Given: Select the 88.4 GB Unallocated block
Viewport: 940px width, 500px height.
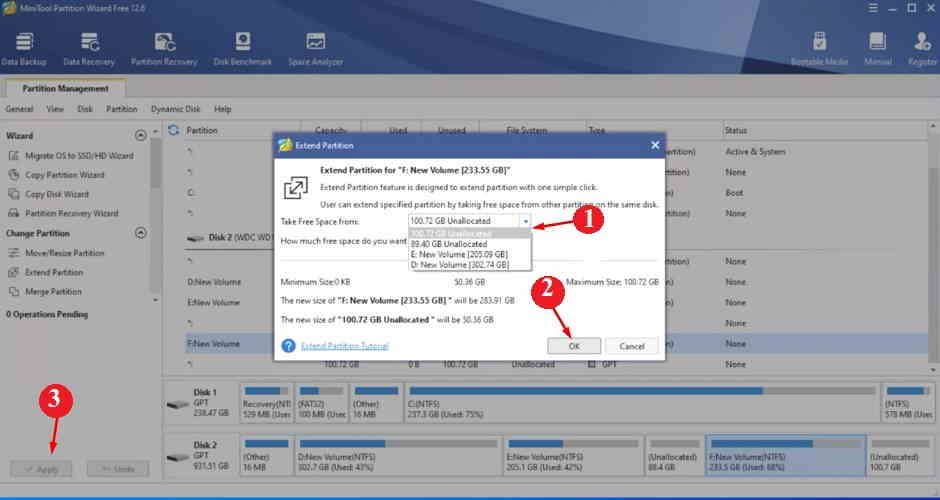Looking at the screenshot, I should pos(674,455).
